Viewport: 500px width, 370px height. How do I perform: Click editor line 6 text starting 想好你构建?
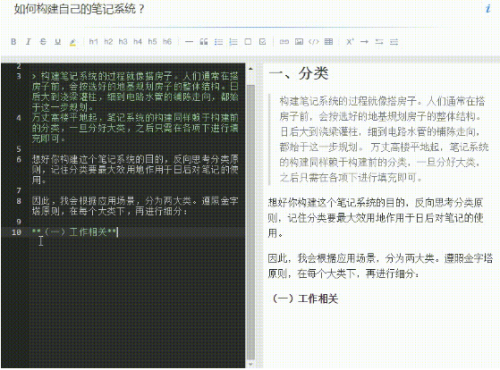tap(135, 169)
